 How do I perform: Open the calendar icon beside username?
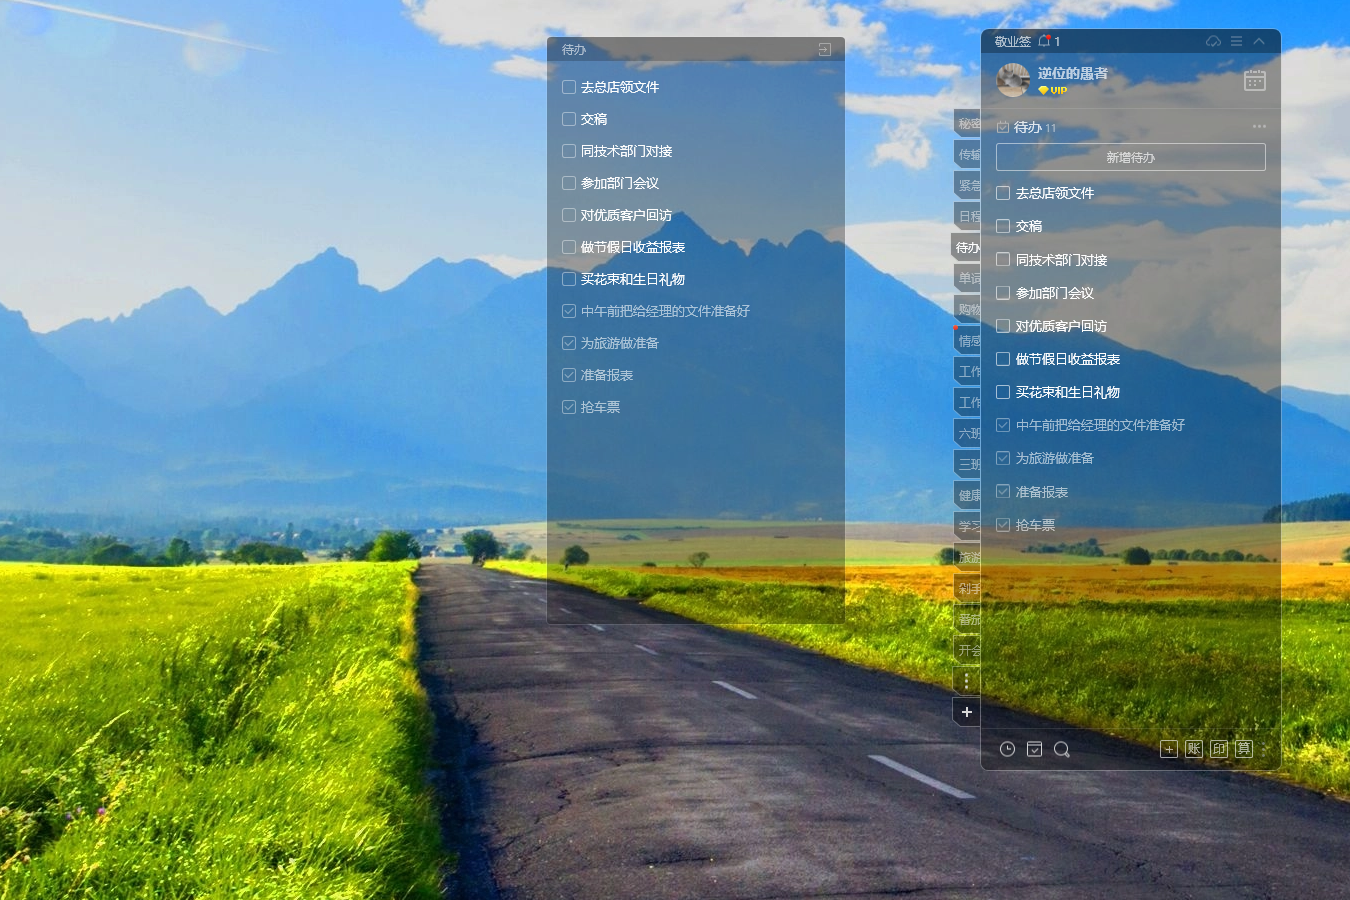point(1254,81)
